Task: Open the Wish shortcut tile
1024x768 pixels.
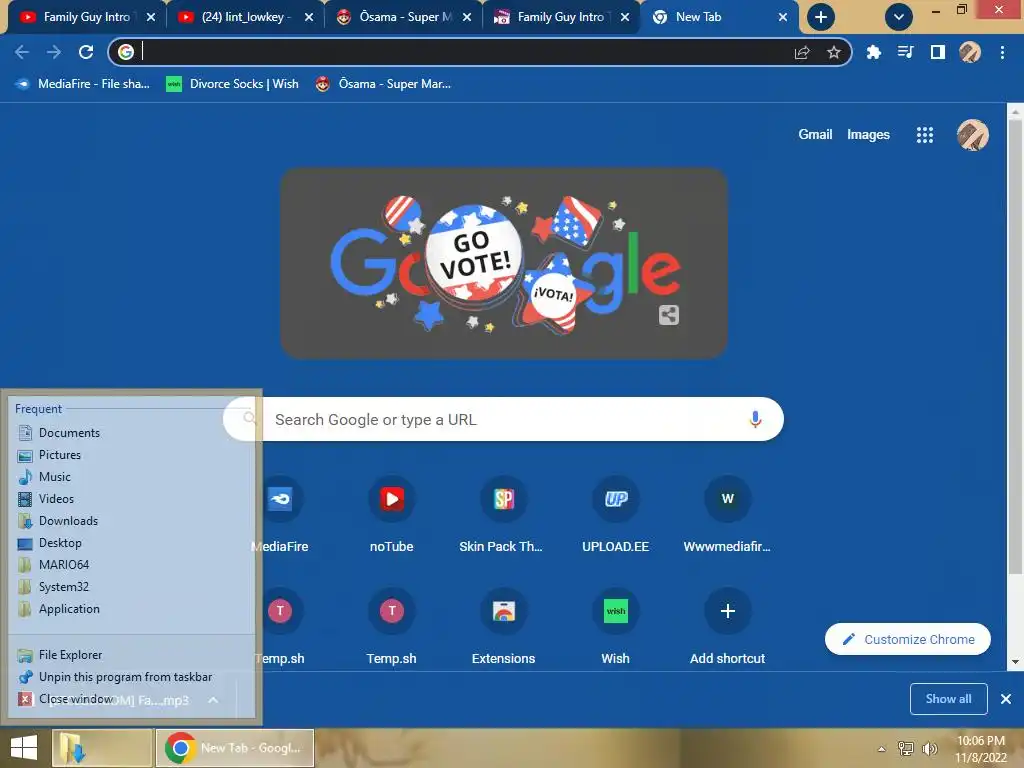Action: 615,628
